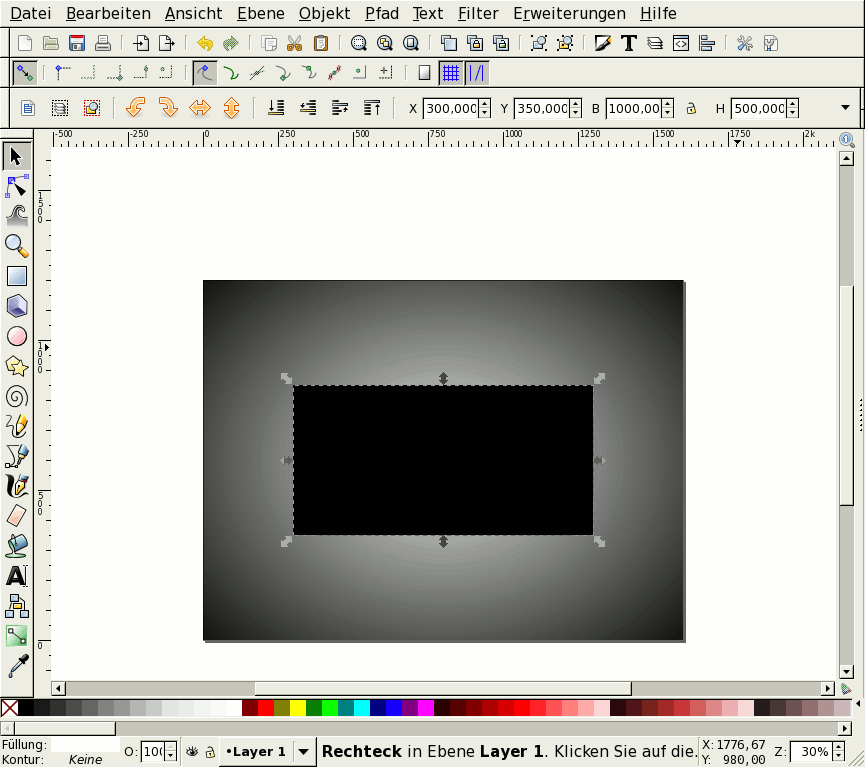
Task: Click the Save document icon
Action: 77,43
